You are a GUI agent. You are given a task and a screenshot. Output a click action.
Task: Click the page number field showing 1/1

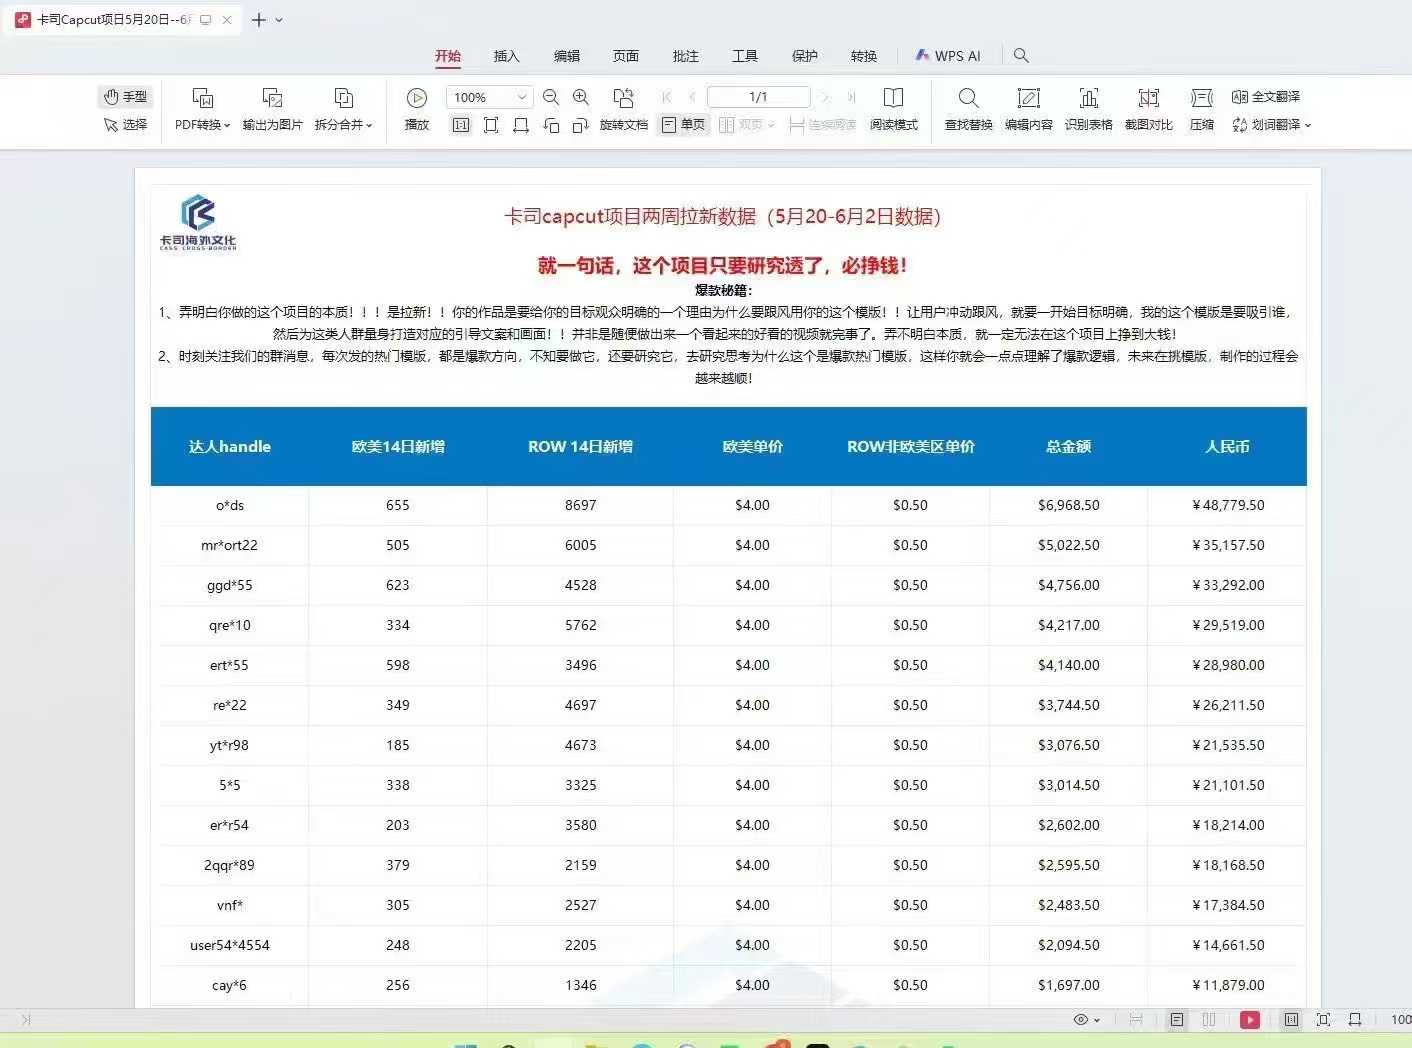[x=758, y=97]
